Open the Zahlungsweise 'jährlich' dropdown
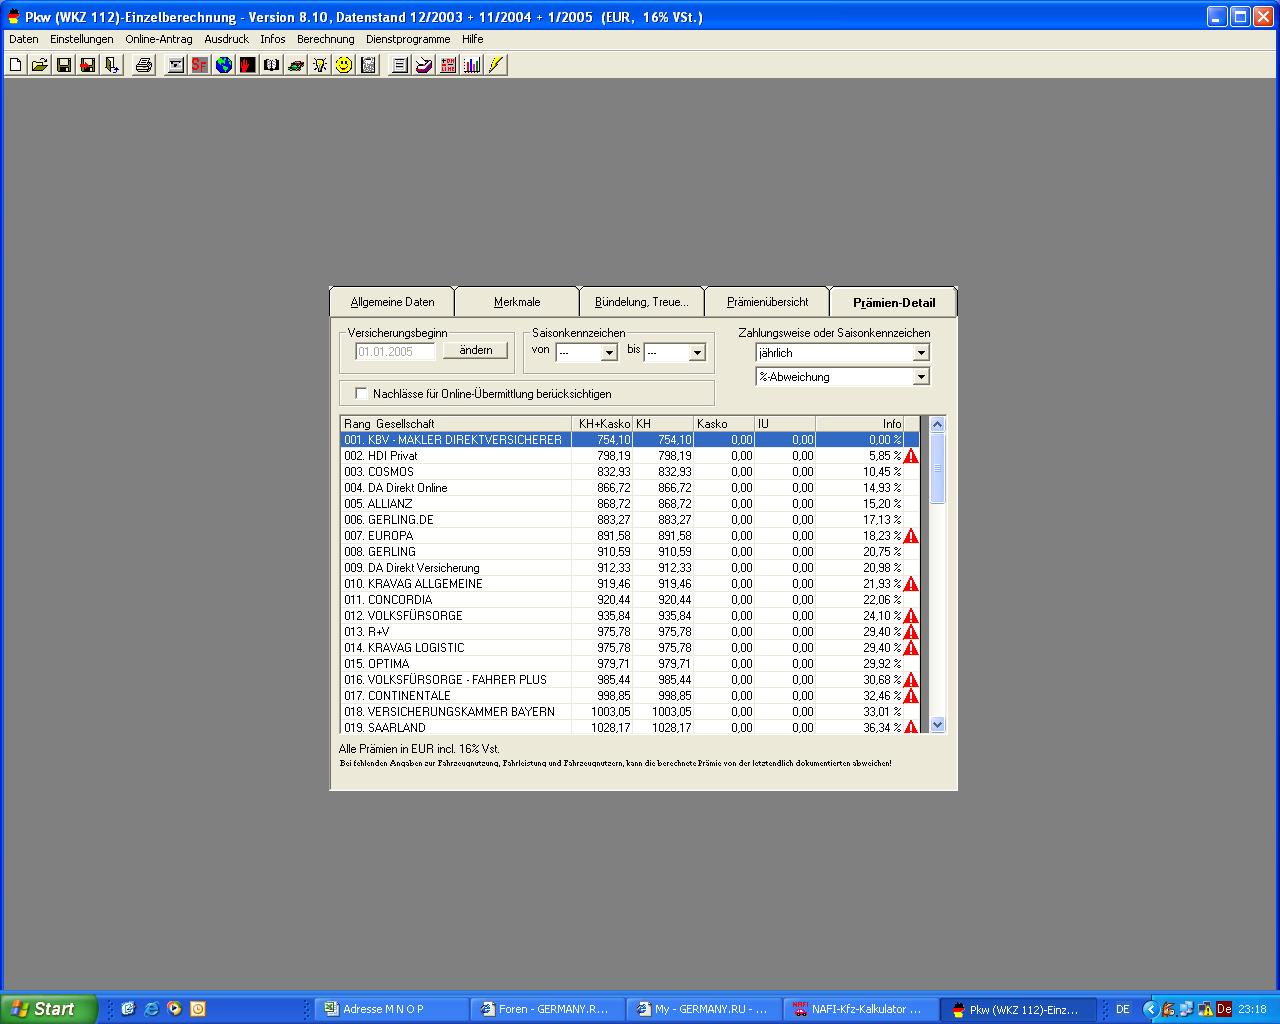Image resolution: width=1280 pixels, height=1024 pixels. pos(921,353)
